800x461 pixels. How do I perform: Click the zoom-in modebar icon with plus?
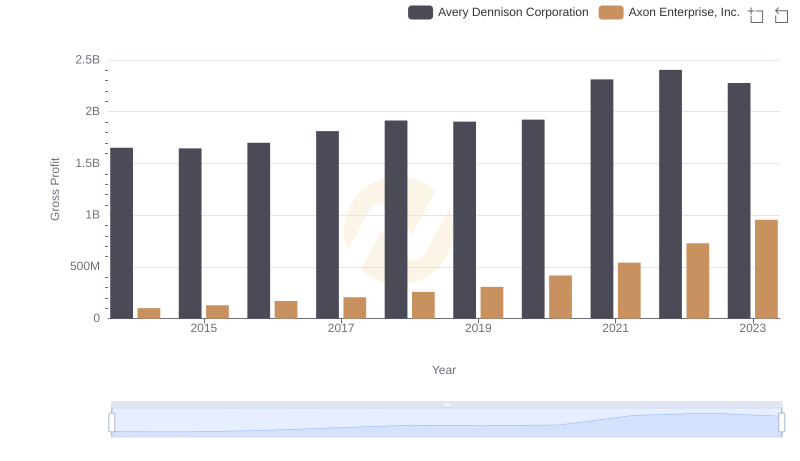point(756,15)
